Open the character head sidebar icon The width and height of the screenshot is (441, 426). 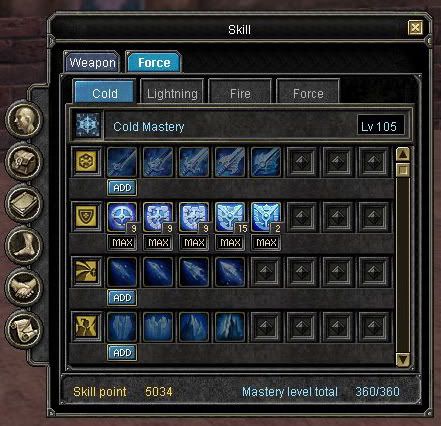[x=24, y=119]
